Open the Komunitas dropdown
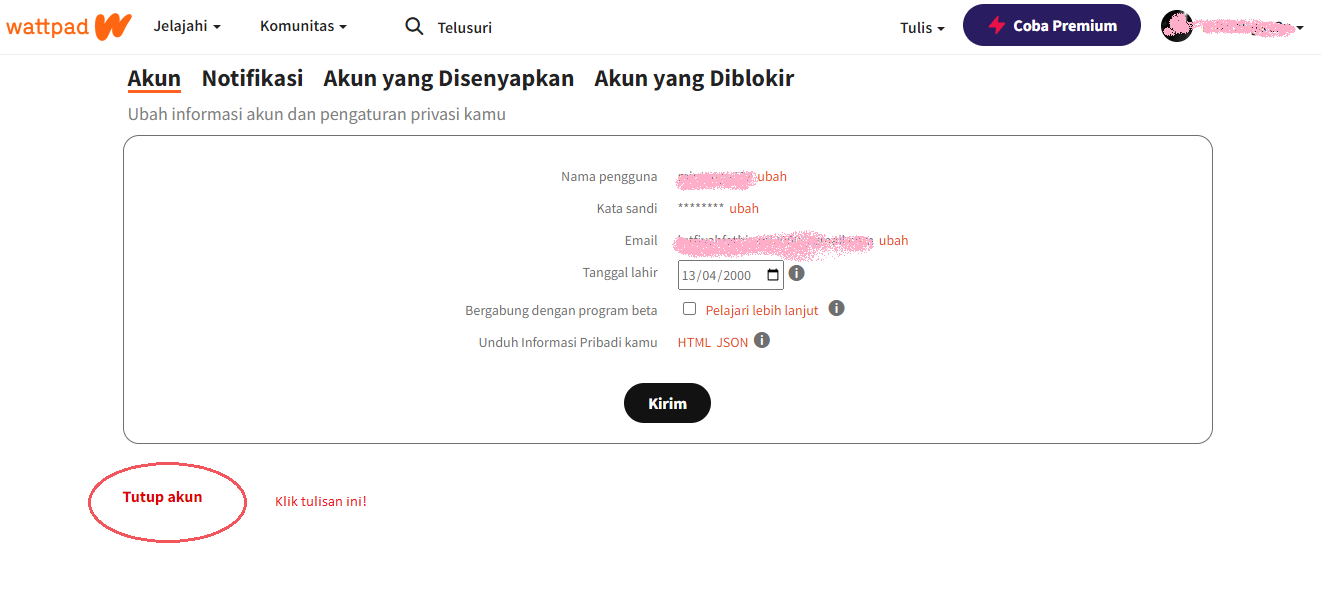 pos(303,26)
